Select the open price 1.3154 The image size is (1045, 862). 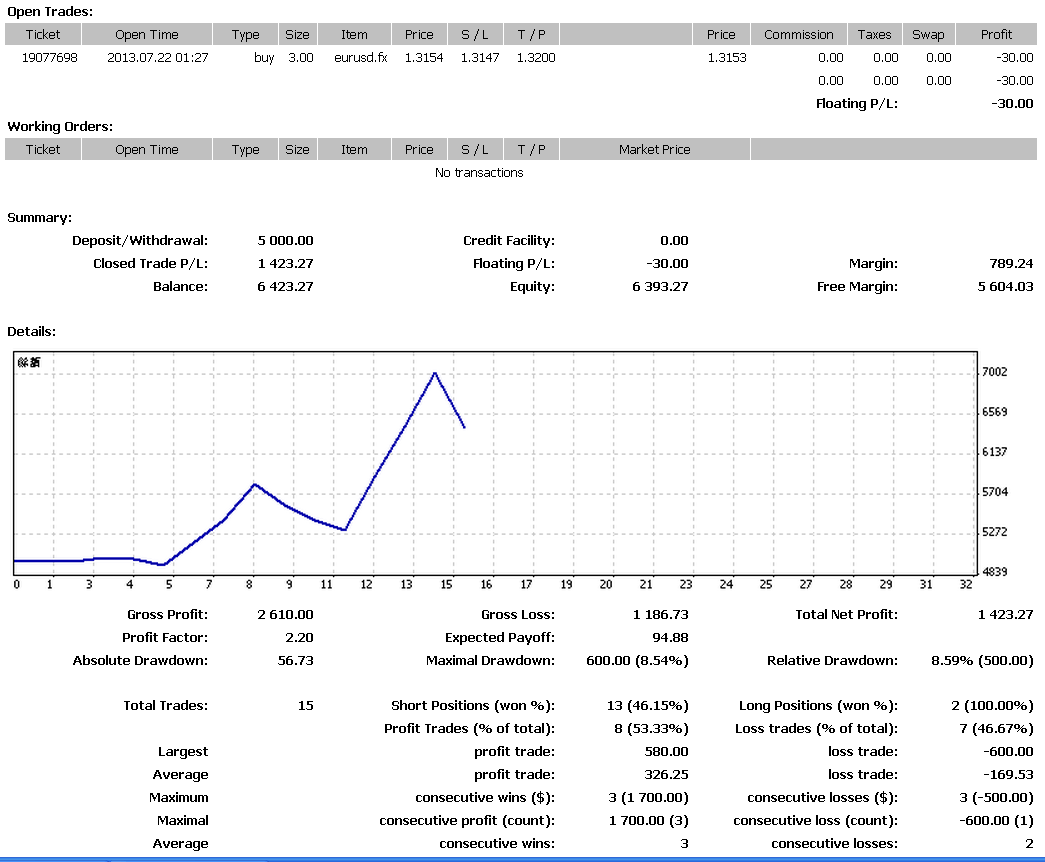tap(424, 58)
